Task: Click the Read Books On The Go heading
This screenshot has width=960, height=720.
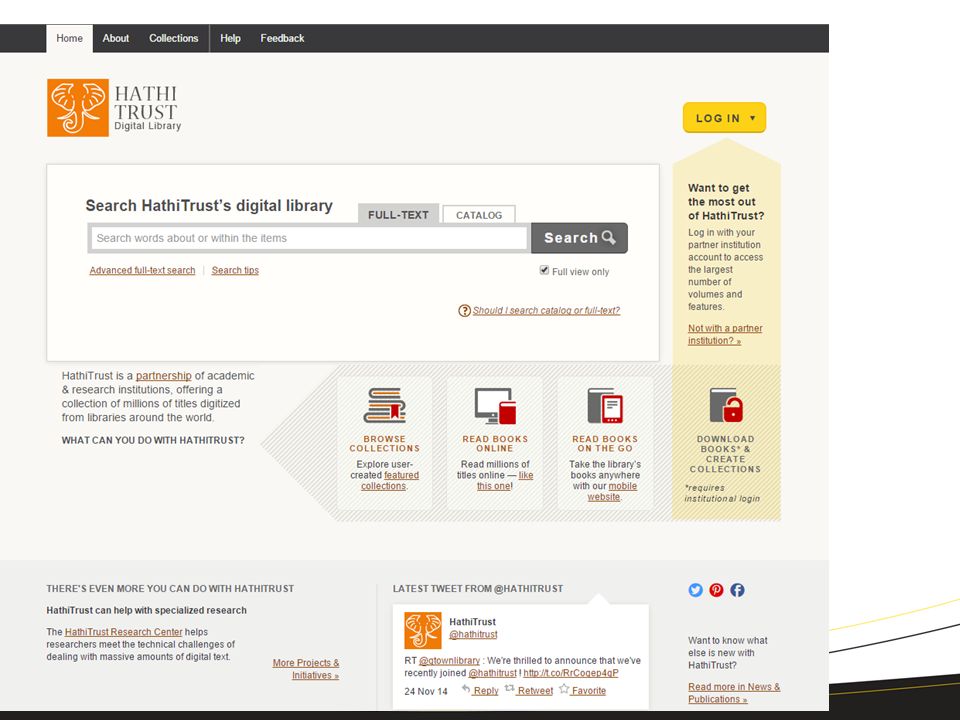Action: tap(605, 443)
